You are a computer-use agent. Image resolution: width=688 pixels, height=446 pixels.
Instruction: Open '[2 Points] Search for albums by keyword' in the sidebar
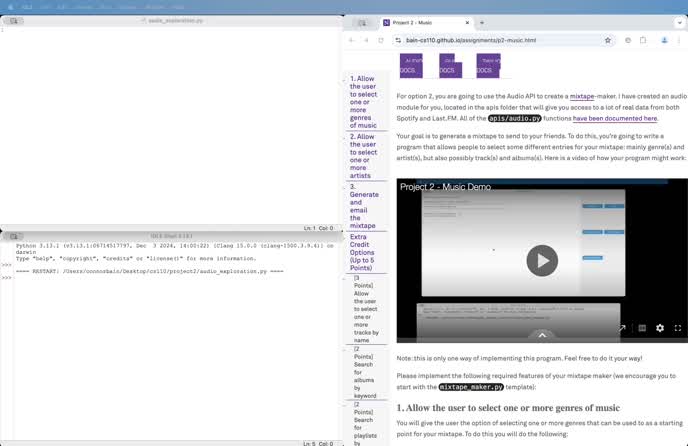[x=365, y=372]
